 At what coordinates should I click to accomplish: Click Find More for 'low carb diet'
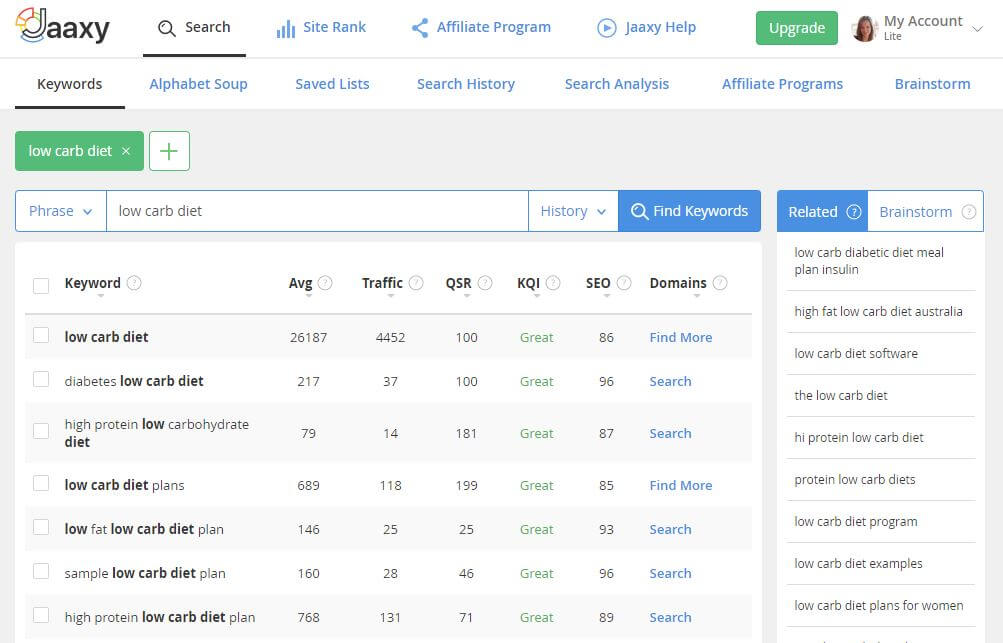pyautogui.click(x=681, y=337)
